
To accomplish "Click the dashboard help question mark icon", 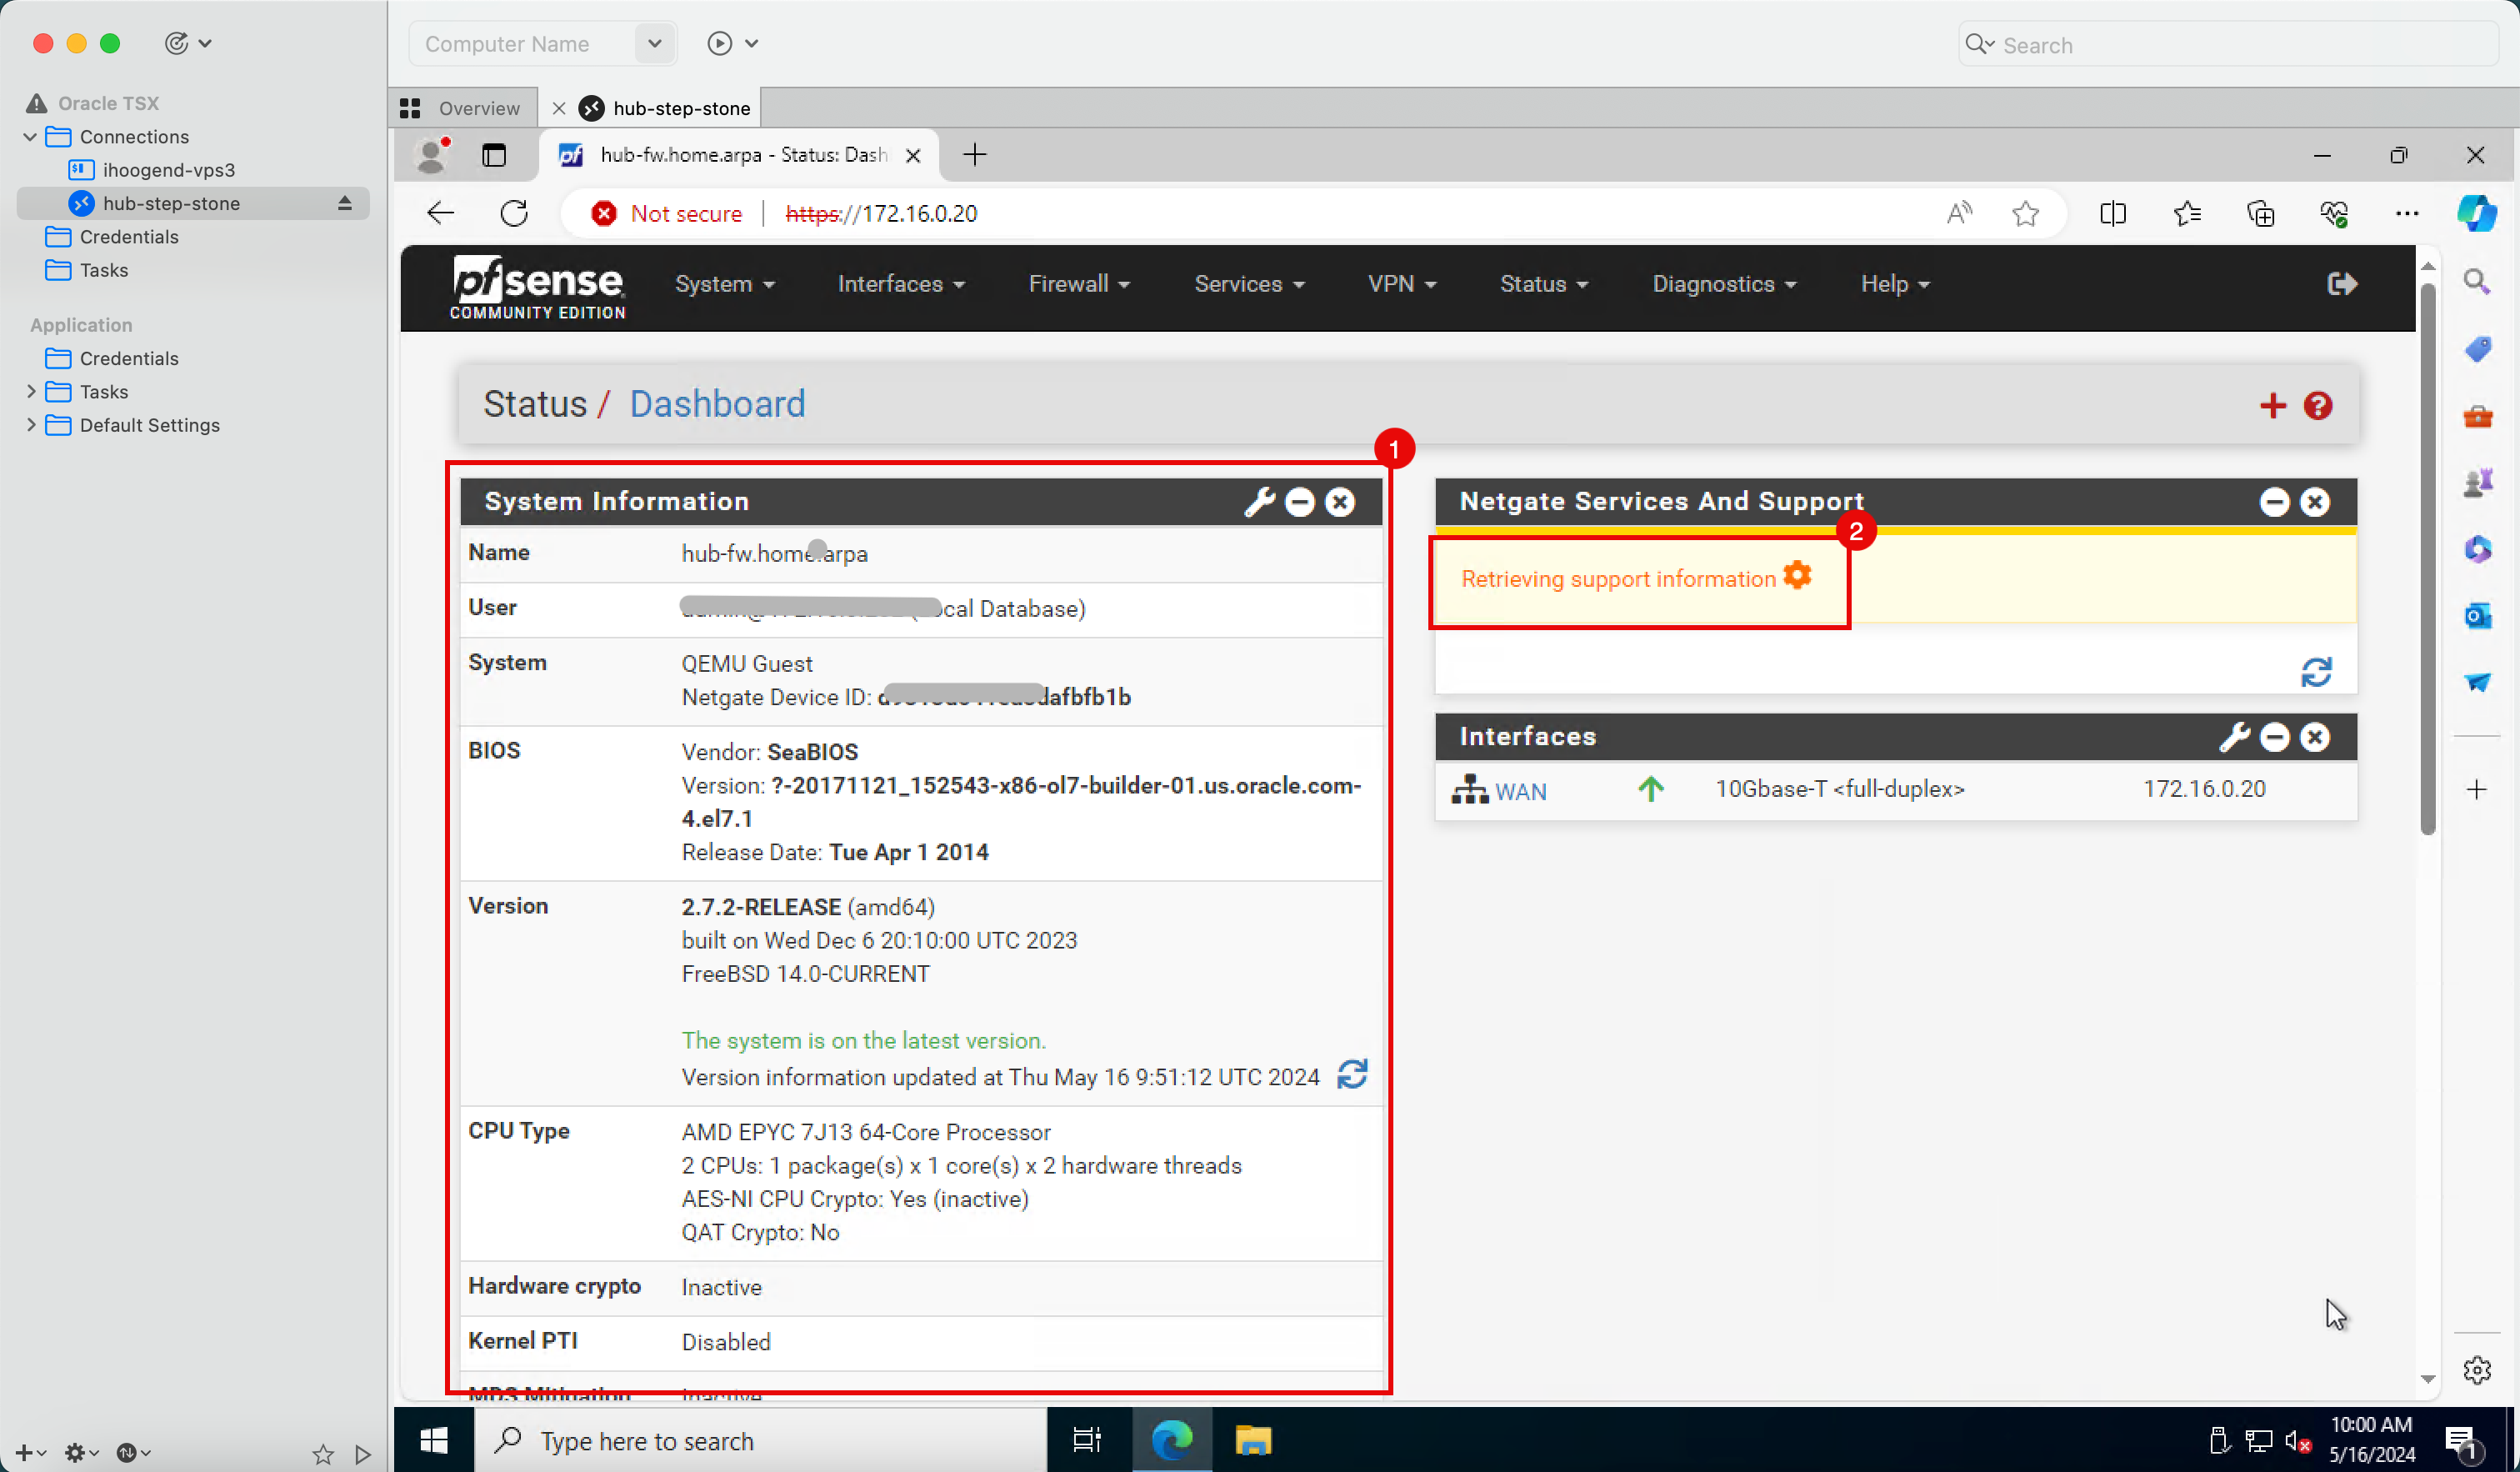I will [x=2318, y=405].
